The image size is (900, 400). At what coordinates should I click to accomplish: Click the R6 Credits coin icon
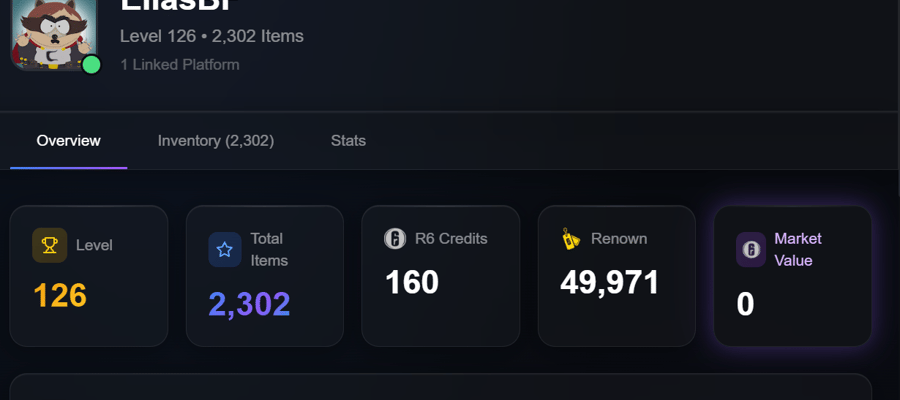[395, 238]
